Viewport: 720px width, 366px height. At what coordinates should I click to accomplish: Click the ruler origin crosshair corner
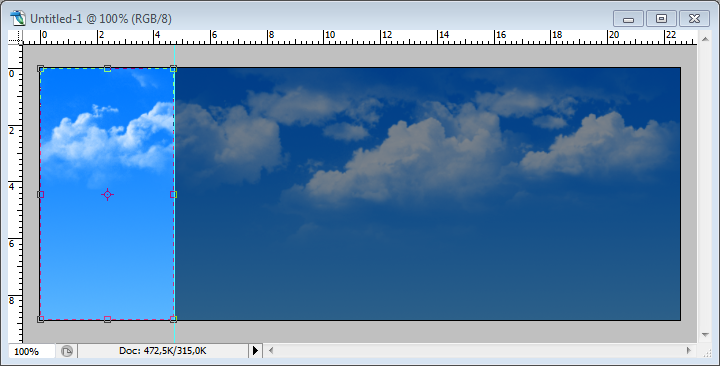coord(16,38)
